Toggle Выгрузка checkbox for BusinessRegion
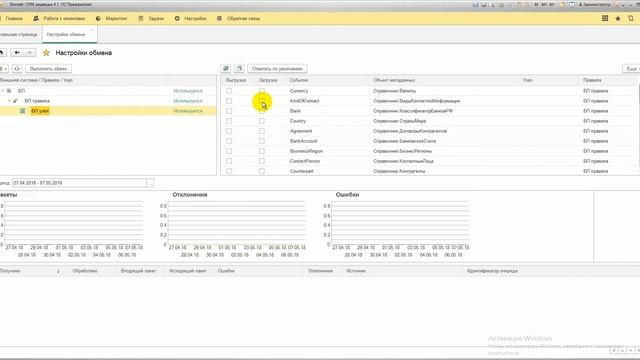Screen dimensions: 640x360 (229, 151)
